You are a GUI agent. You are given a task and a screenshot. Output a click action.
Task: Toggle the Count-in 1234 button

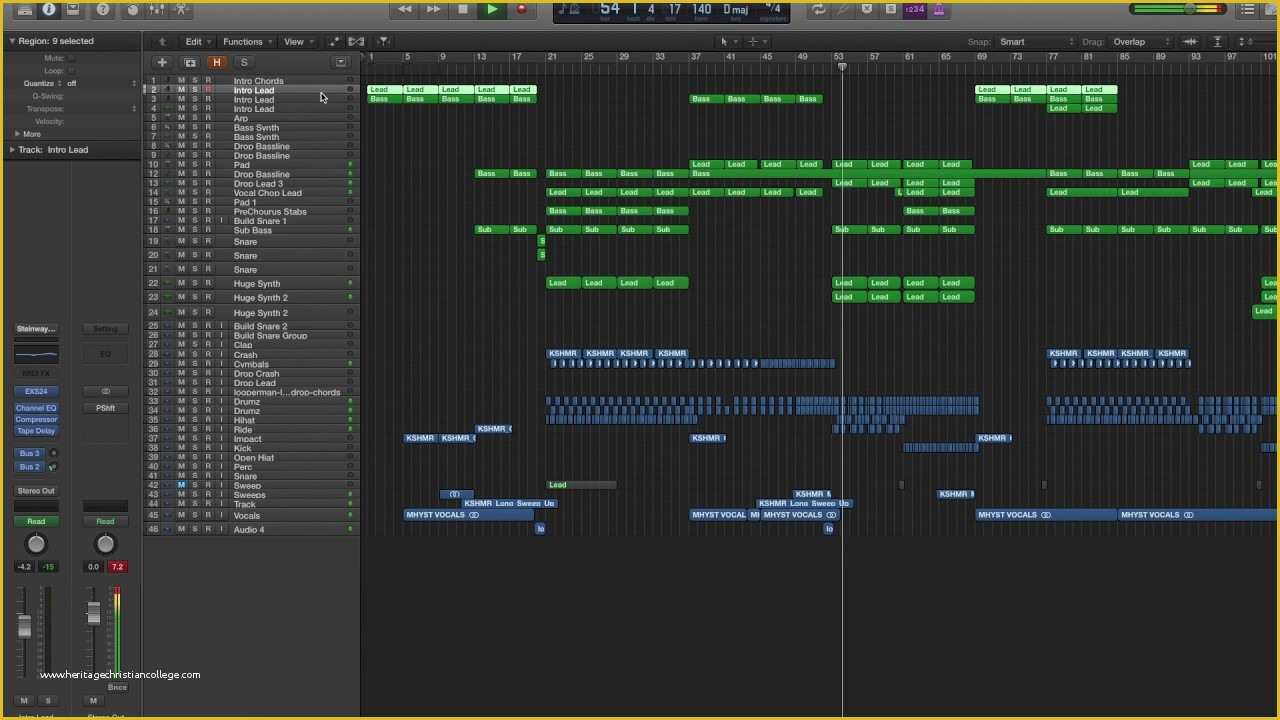coord(914,9)
